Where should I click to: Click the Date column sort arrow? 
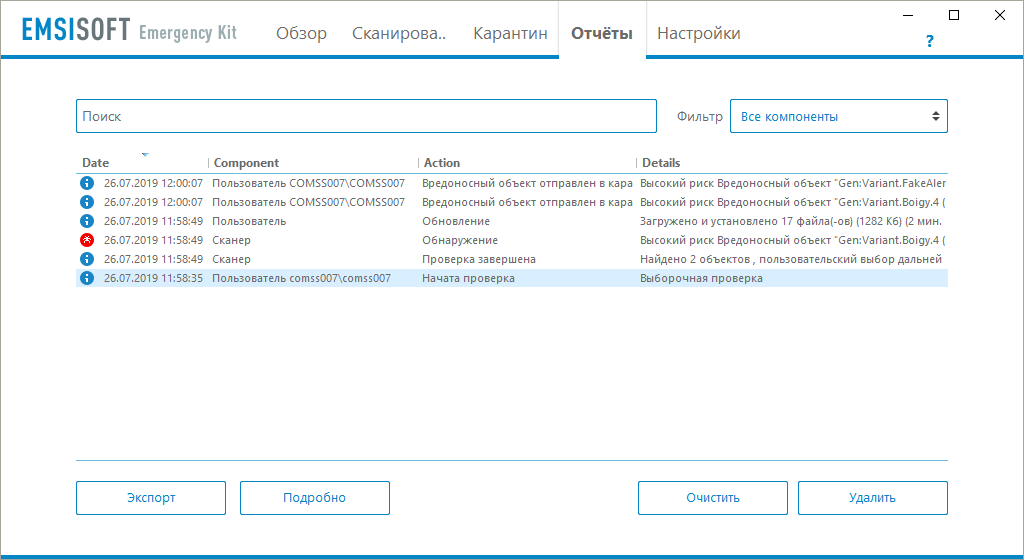tap(145, 155)
